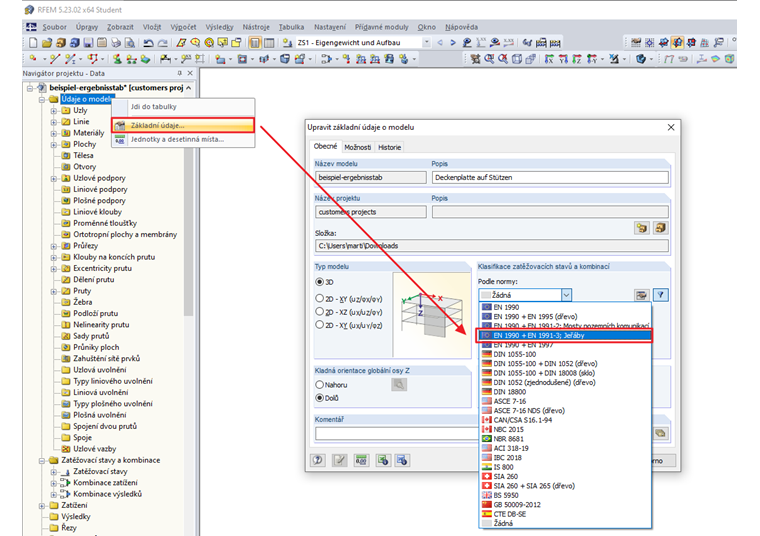Expand the Kombinace zatížení node
This screenshot has width=760, height=536.
[x=53, y=483]
